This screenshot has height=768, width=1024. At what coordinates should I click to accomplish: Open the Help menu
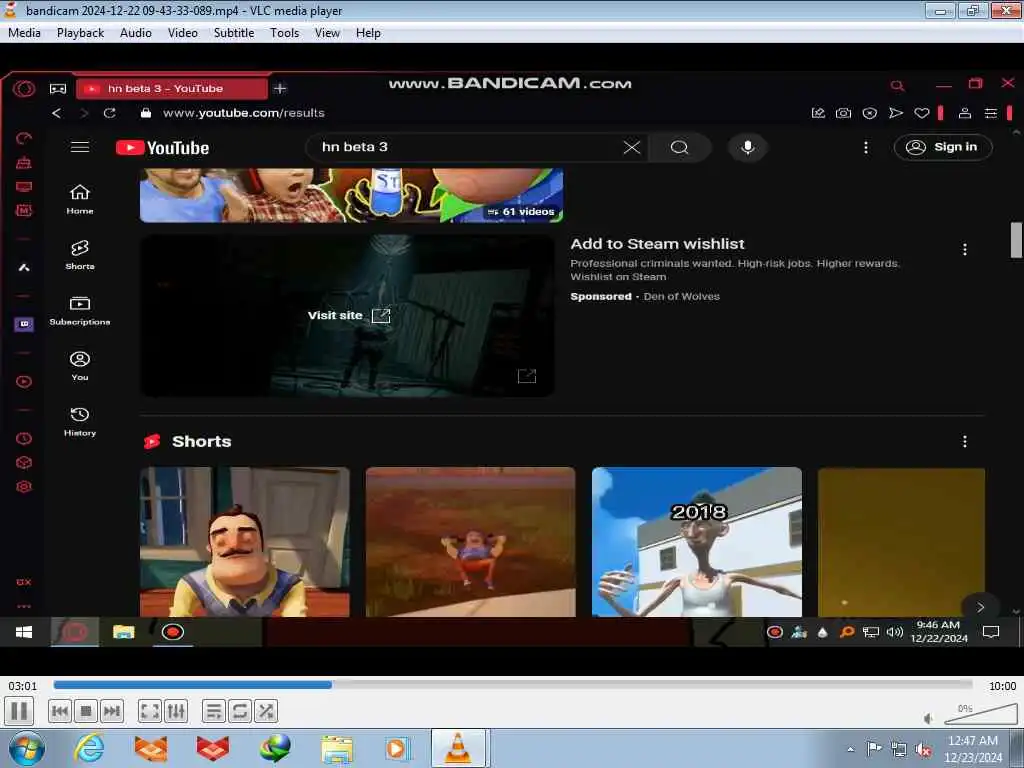tap(368, 33)
